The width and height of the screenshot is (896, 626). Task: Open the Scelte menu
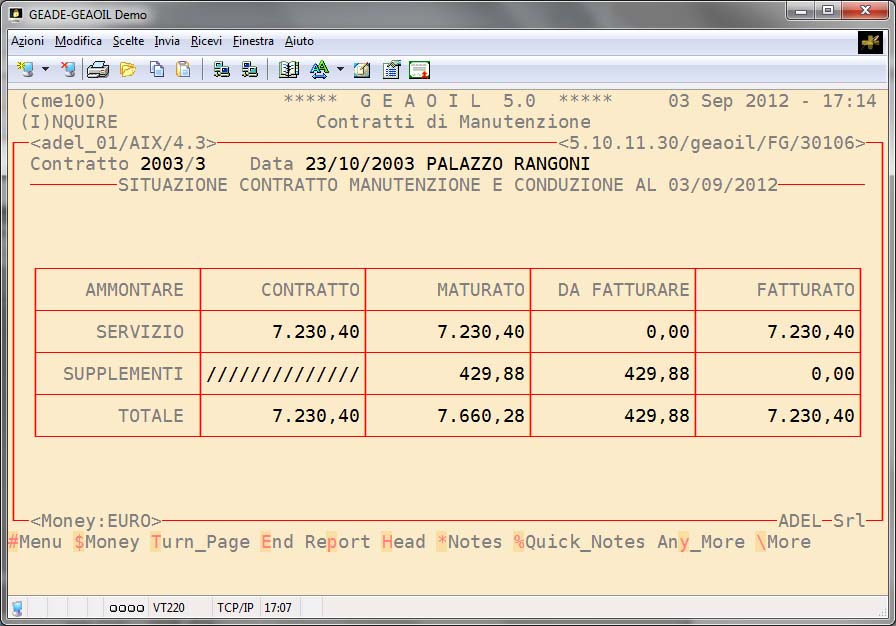click(128, 41)
